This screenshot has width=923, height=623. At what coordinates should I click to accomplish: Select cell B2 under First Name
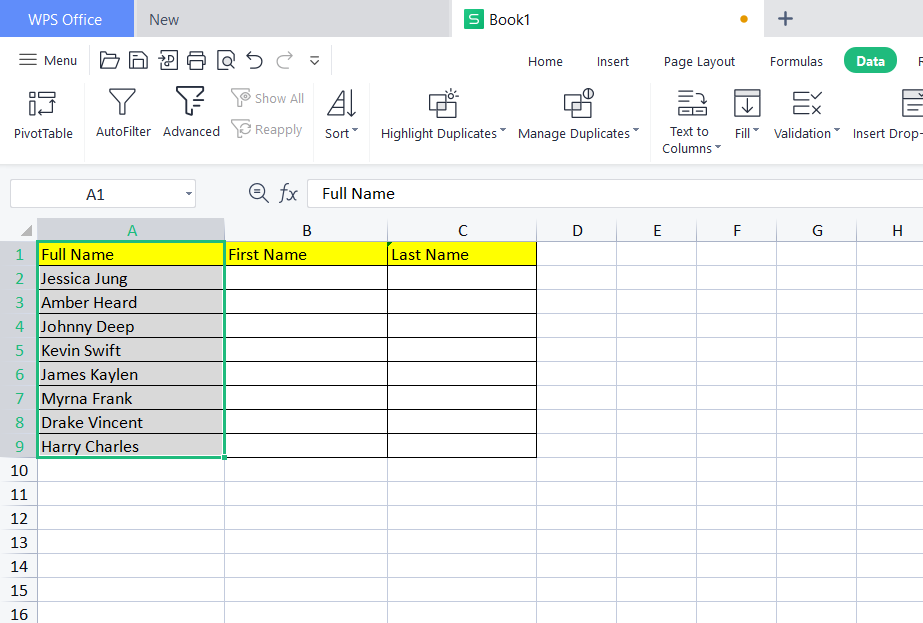305,278
